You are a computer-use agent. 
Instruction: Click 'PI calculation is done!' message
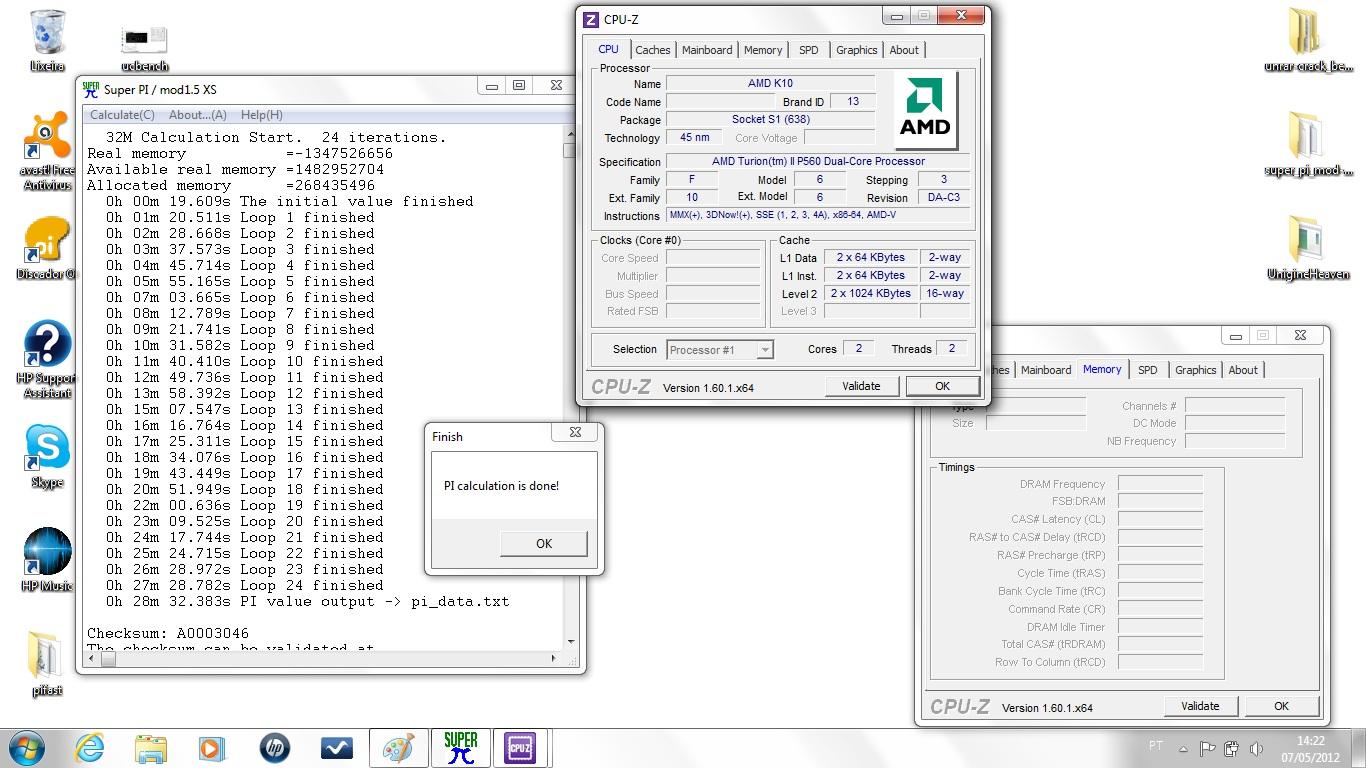(x=501, y=486)
